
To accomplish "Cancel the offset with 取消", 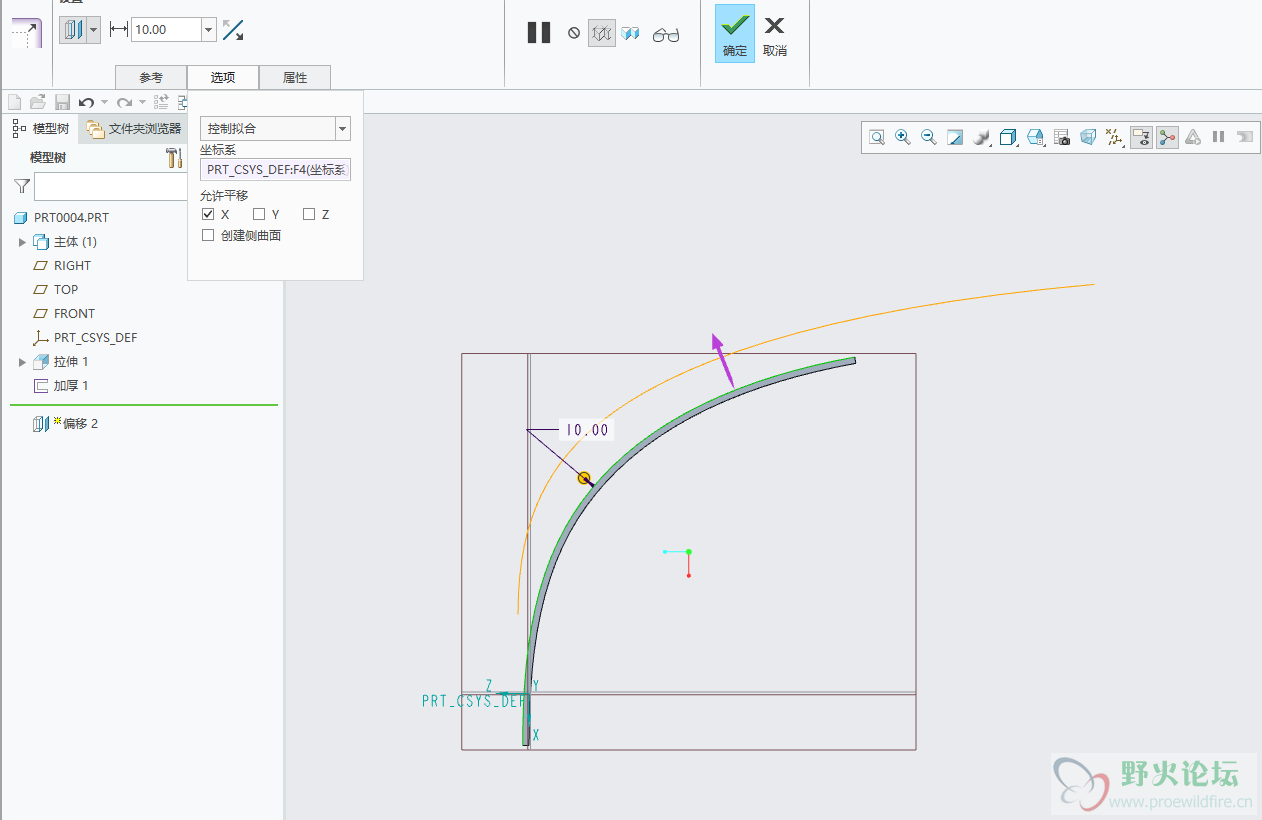I will pyautogui.click(x=775, y=34).
